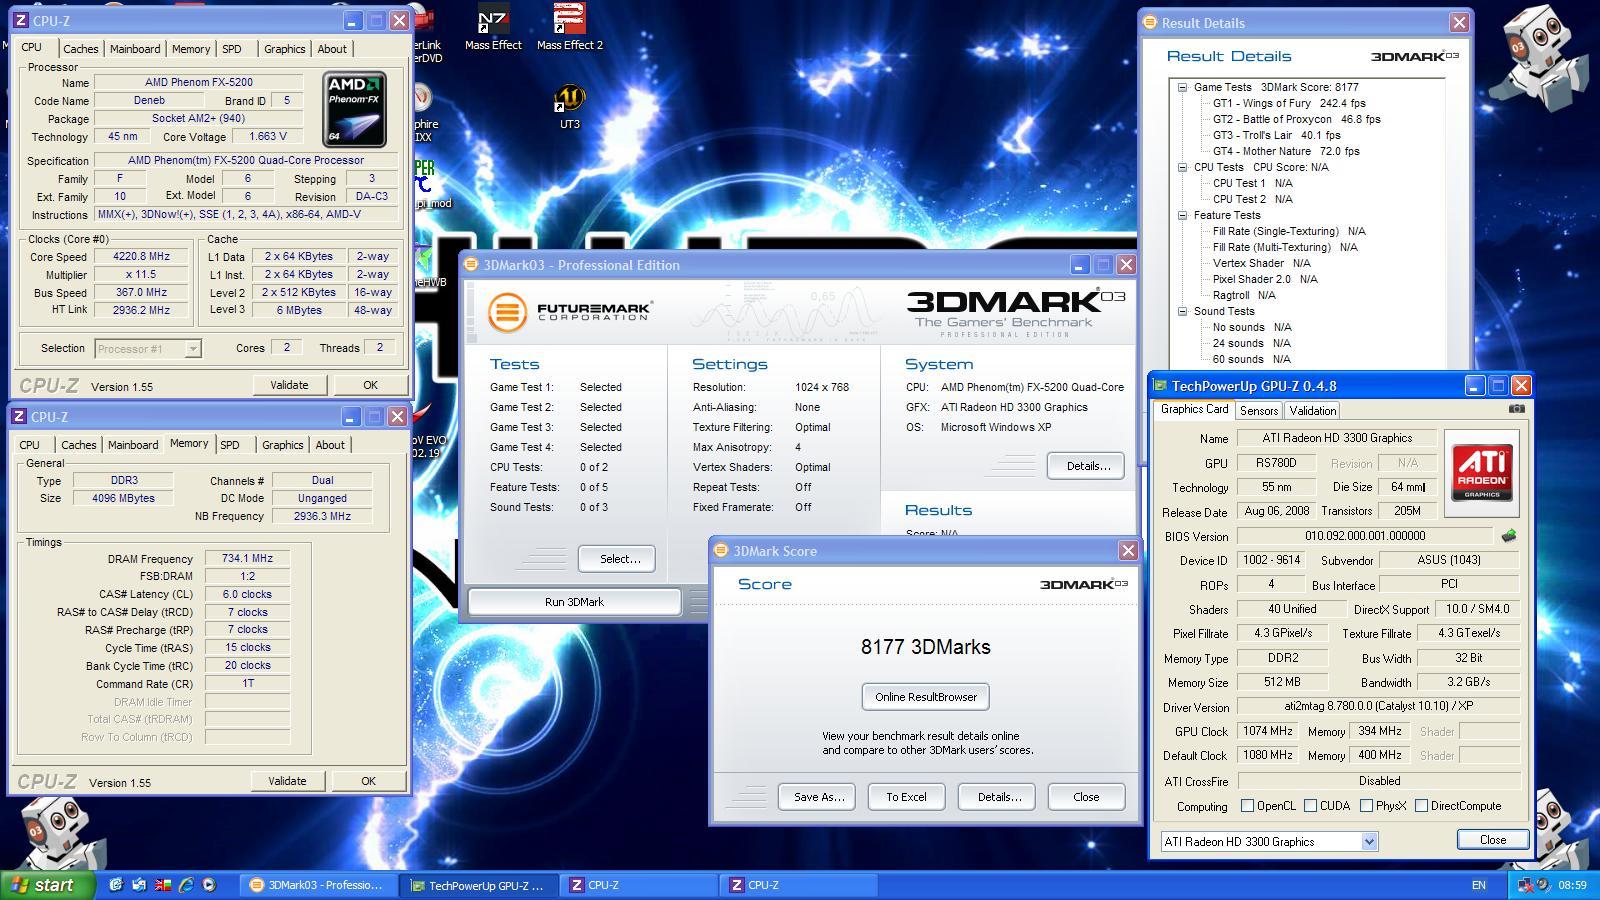Open the media player quick launch icon

tap(208, 885)
